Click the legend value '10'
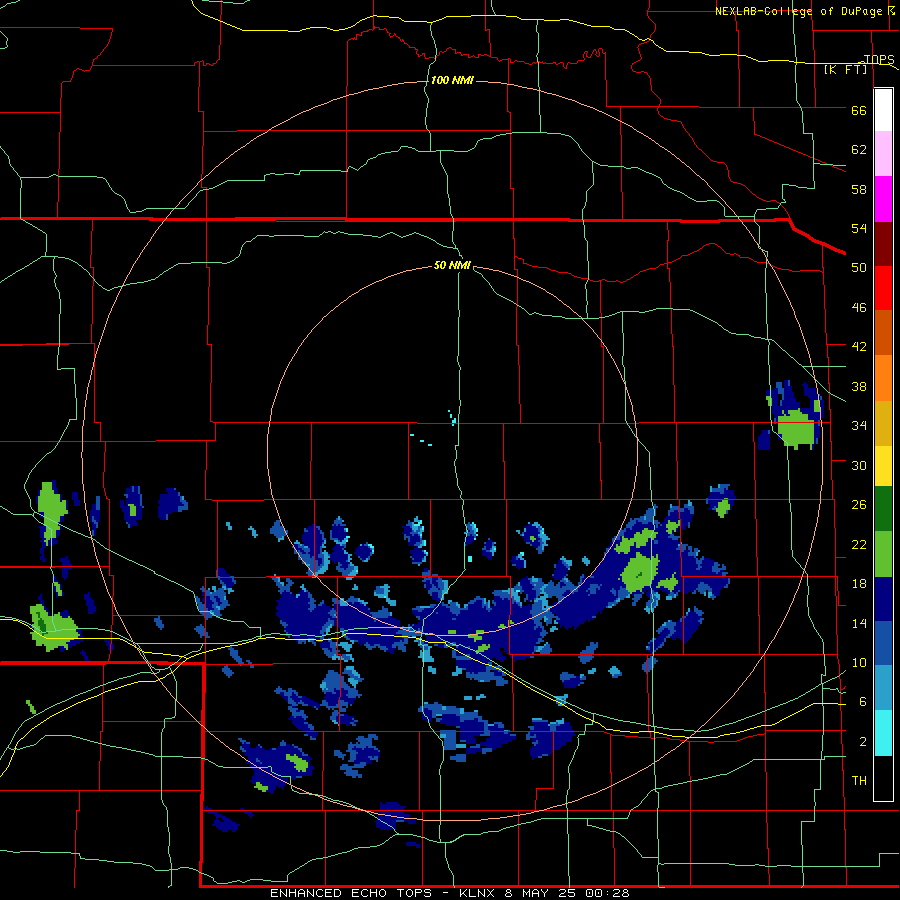Viewport: 900px width, 900px height. coord(859,663)
